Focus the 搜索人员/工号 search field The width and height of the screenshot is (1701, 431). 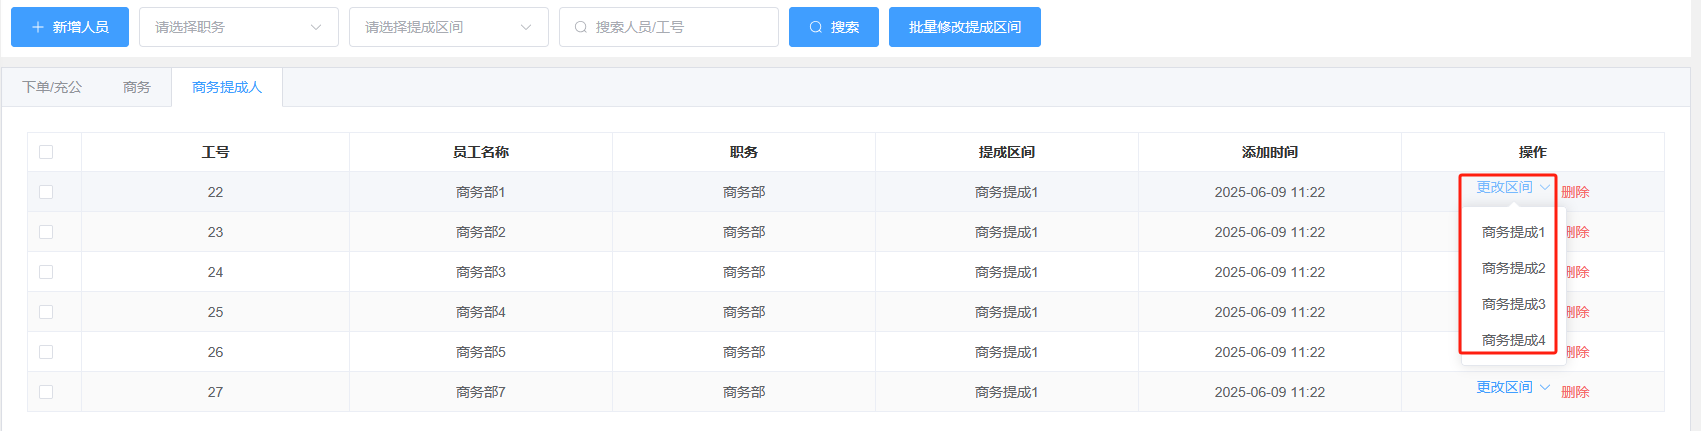[668, 27]
